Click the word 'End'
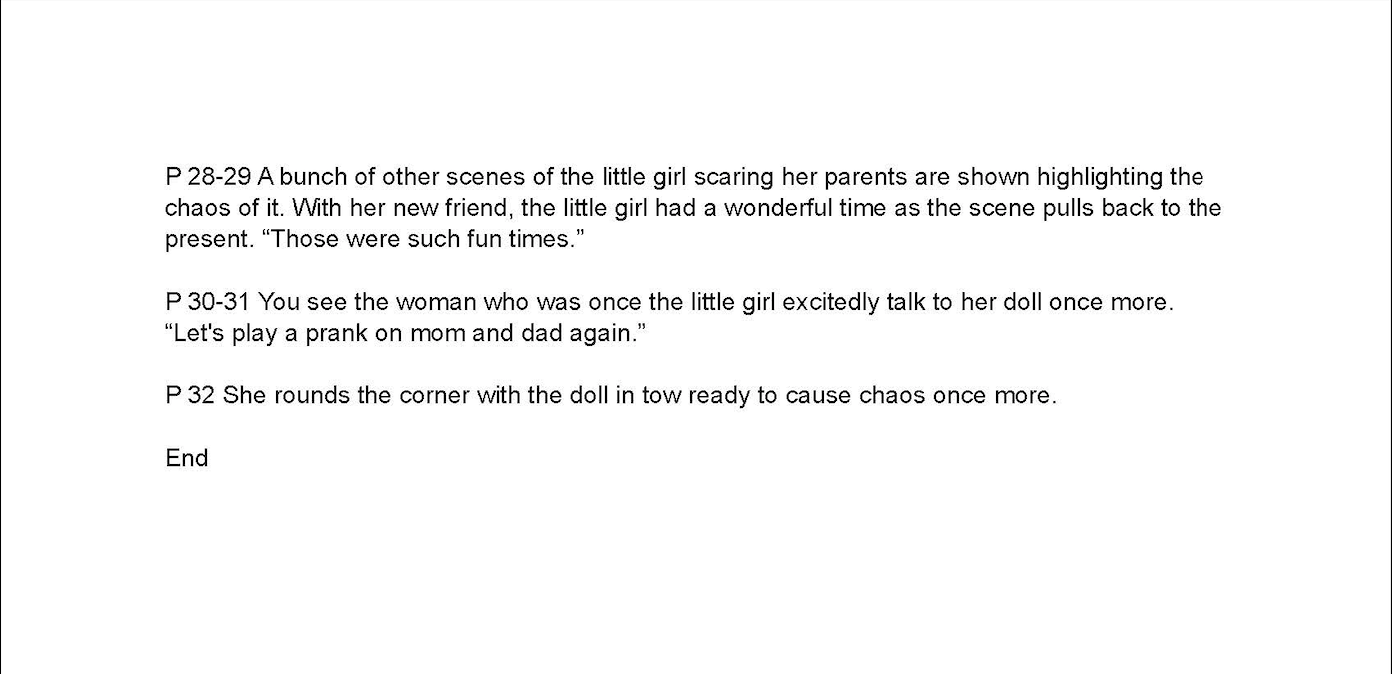The height and width of the screenshot is (674, 1392). (187, 458)
